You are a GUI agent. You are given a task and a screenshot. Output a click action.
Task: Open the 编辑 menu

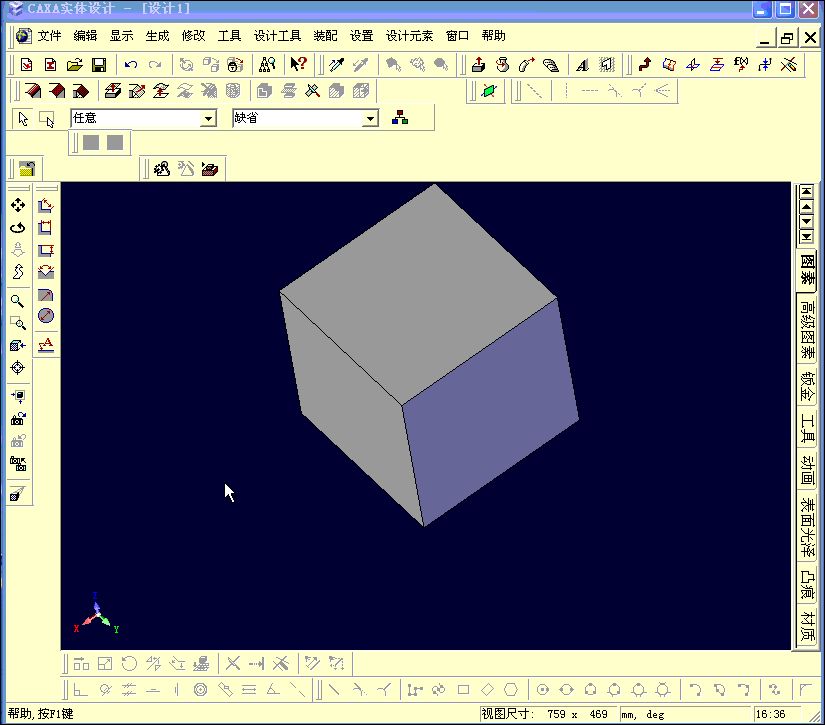pyautogui.click(x=85, y=36)
